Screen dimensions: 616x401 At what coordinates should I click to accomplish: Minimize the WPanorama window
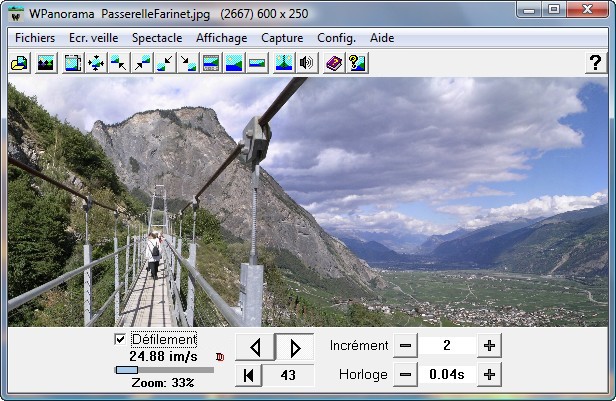click(x=529, y=9)
